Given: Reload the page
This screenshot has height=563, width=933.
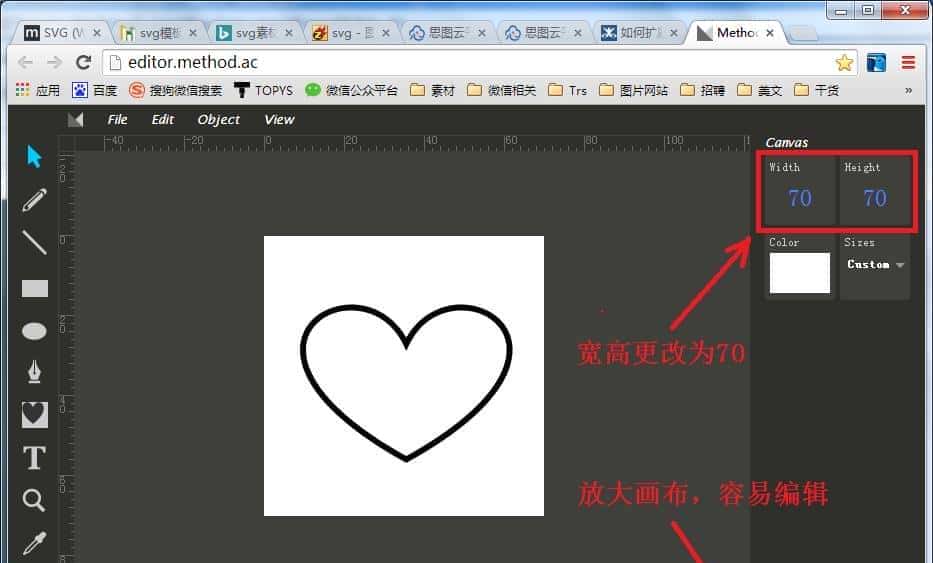Looking at the screenshot, I should (83, 62).
